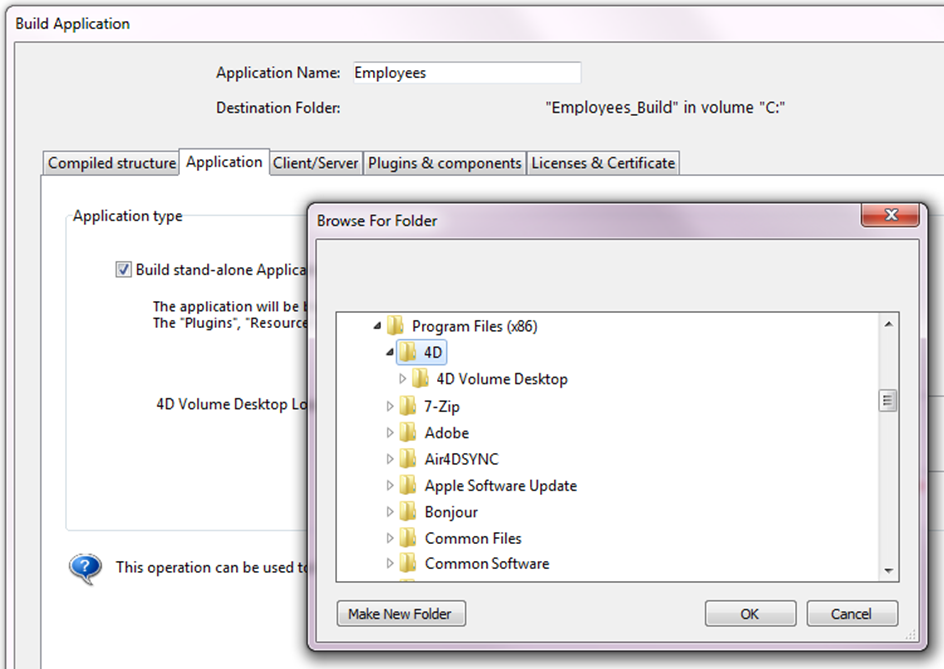Image resolution: width=944 pixels, height=669 pixels.
Task: Open the Client/Server tab
Action: tap(316, 163)
